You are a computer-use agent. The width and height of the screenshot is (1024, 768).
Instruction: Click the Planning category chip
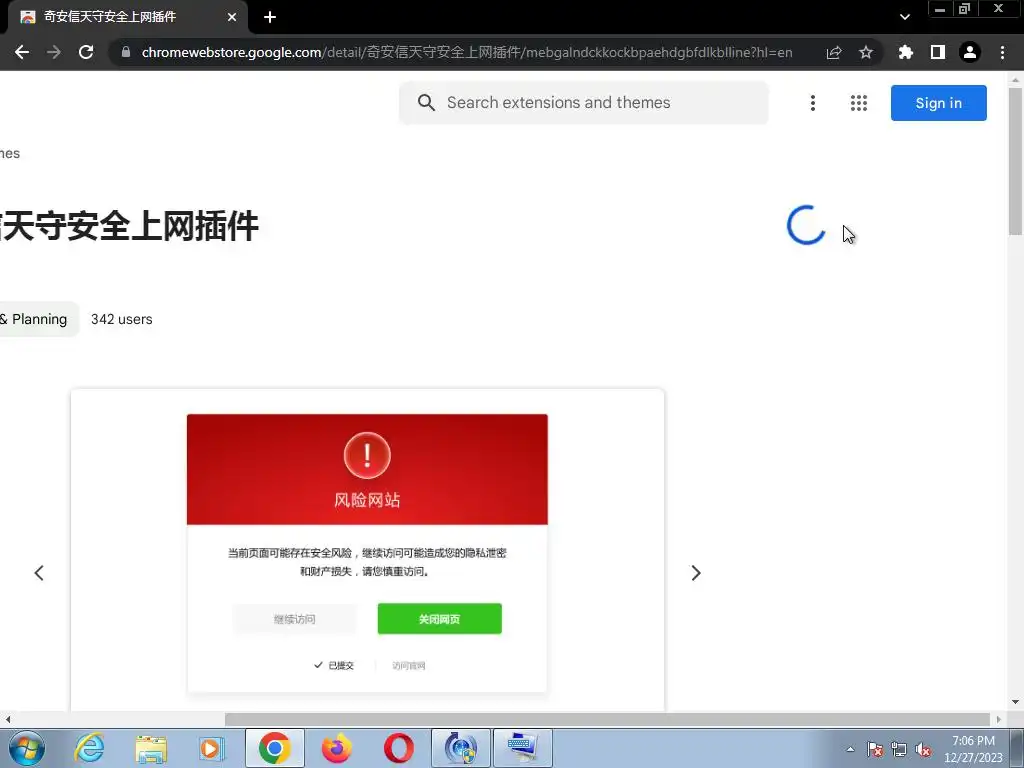(x=39, y=319)
